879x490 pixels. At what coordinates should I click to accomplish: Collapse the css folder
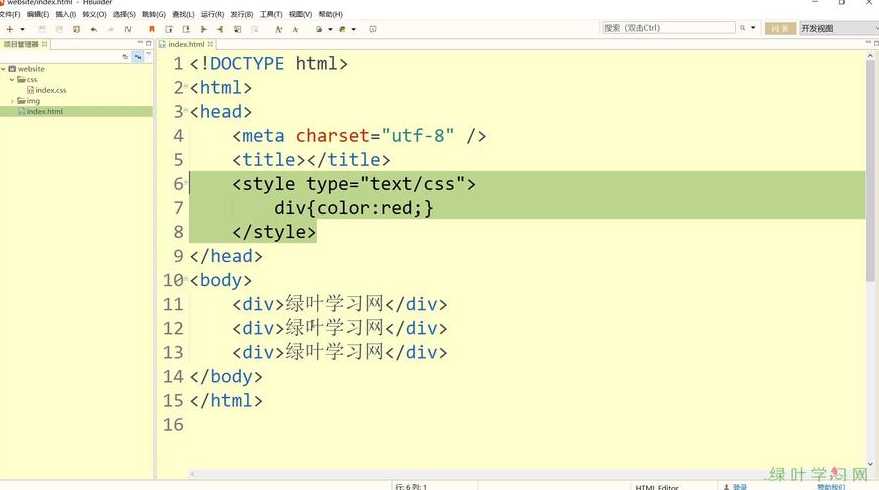tap(12, 80)
